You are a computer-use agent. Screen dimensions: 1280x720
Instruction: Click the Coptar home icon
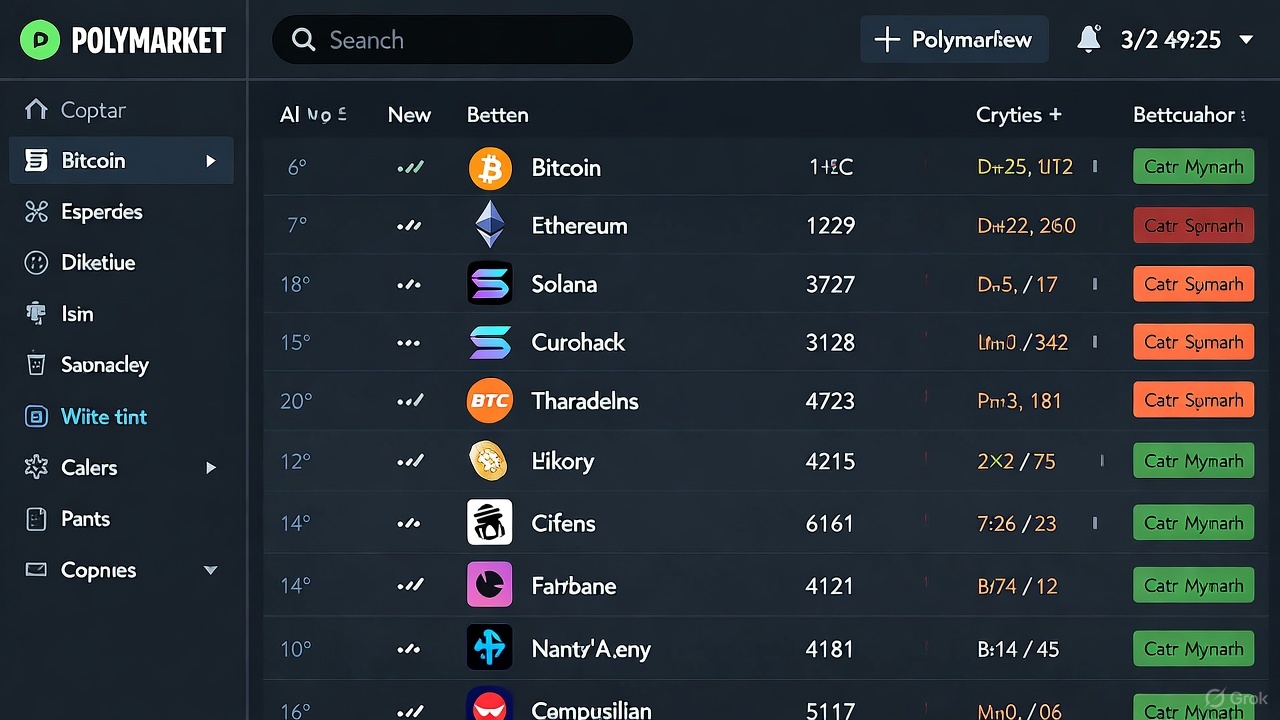click(37, 110)
